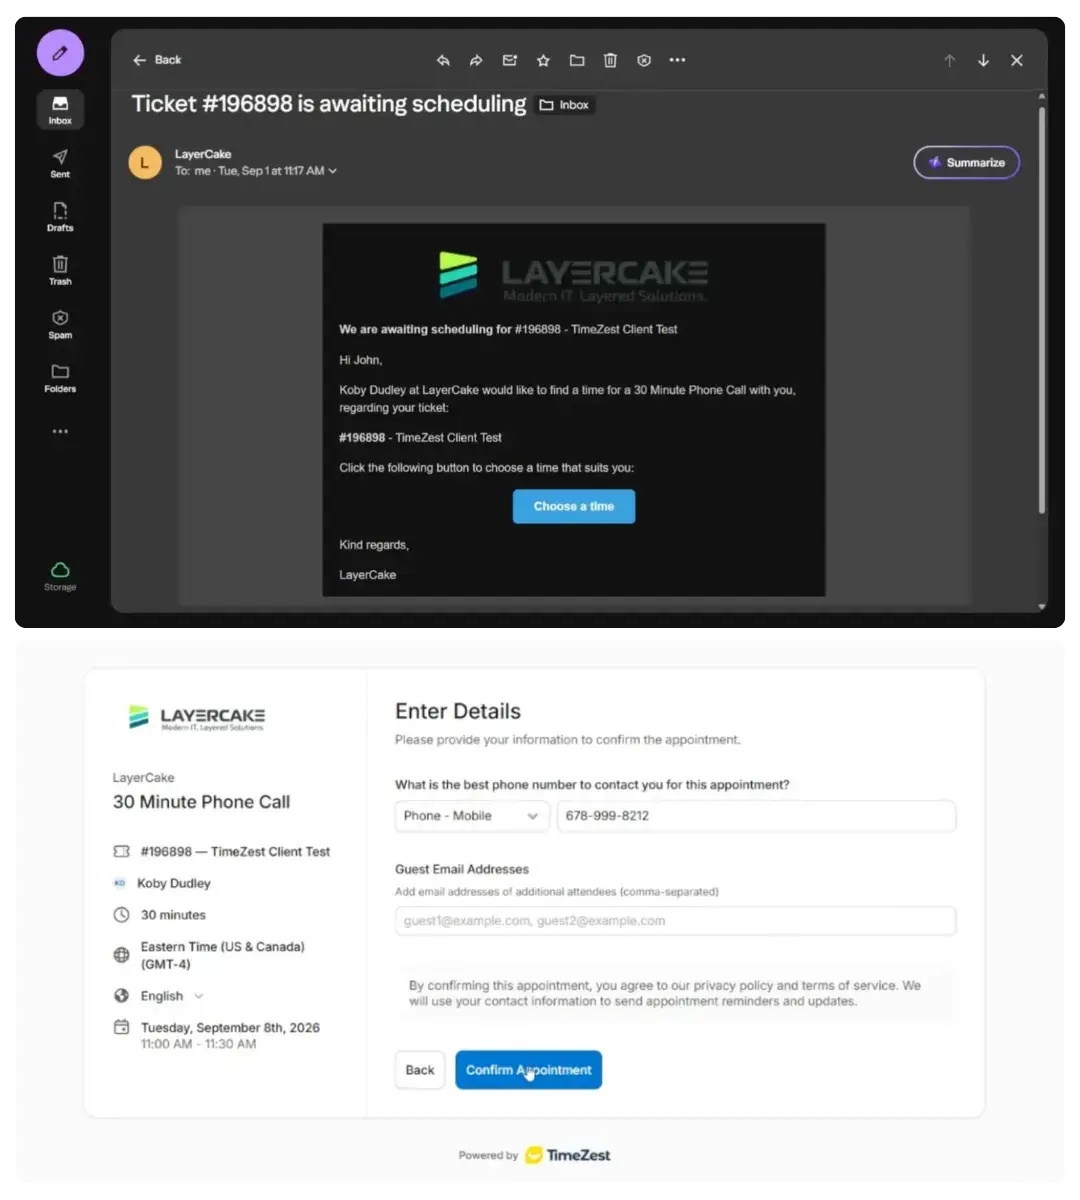Open Trash in the sidebar
Image resolution: width=1080 pixels, height=1200 pixels.
click(60, 271)
